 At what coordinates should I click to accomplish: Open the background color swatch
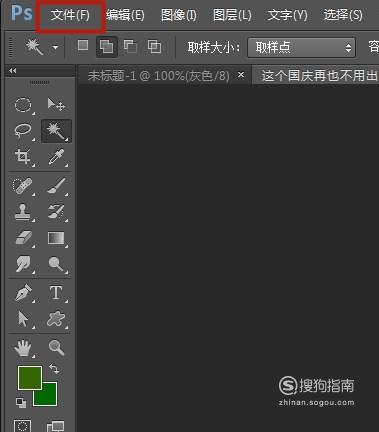pos(49,398)
